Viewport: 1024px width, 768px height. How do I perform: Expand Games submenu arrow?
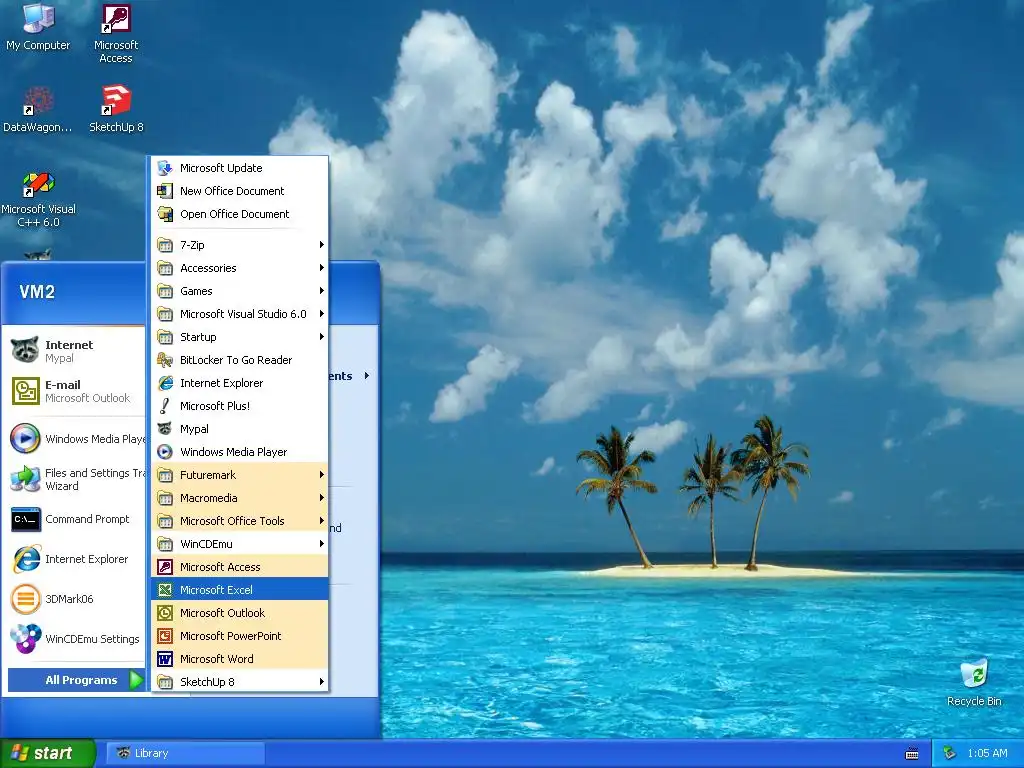[x=321, y=291]
